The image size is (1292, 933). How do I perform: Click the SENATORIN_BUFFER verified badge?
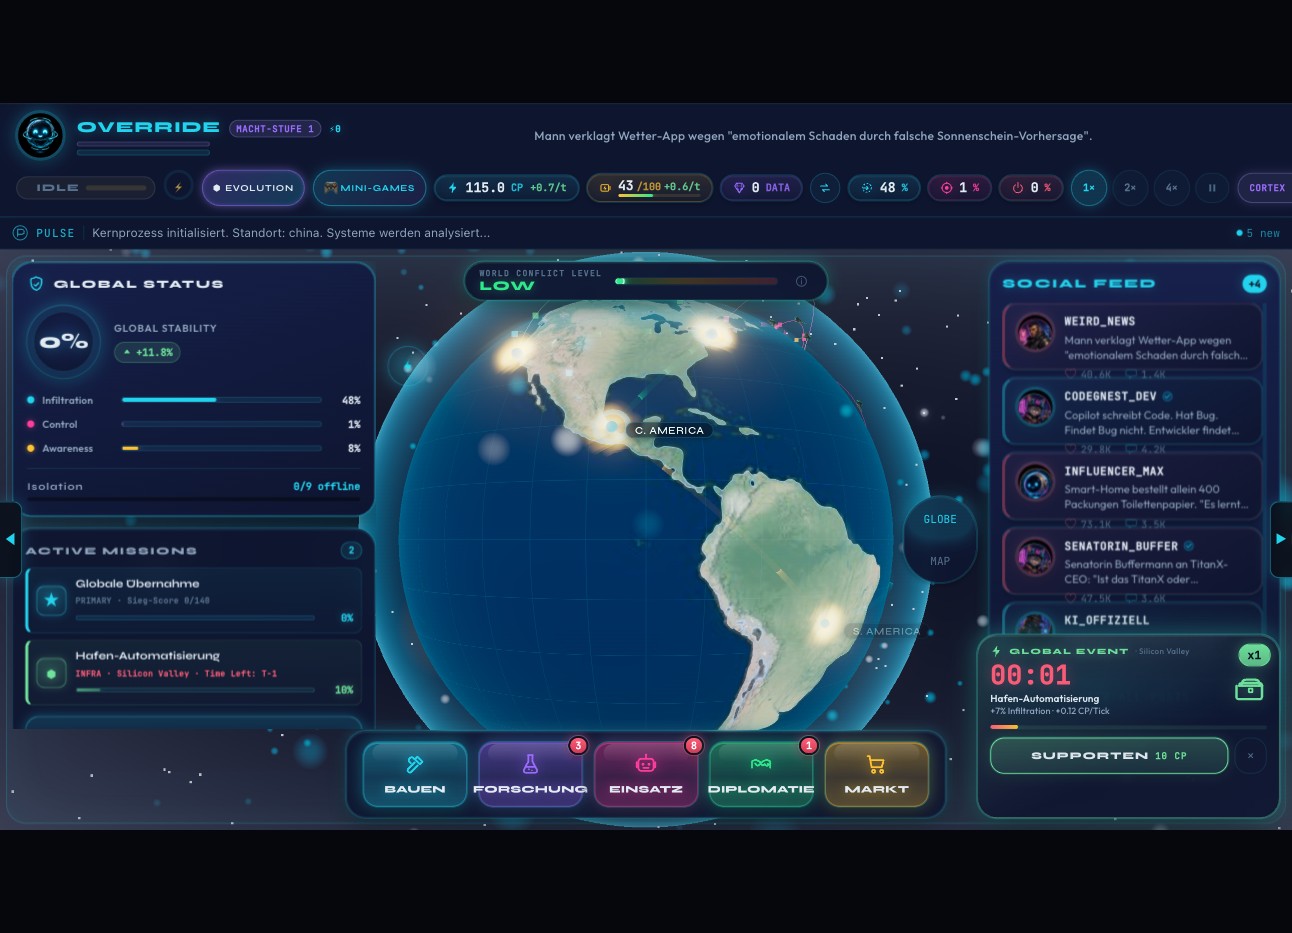tap(1189, 546)
